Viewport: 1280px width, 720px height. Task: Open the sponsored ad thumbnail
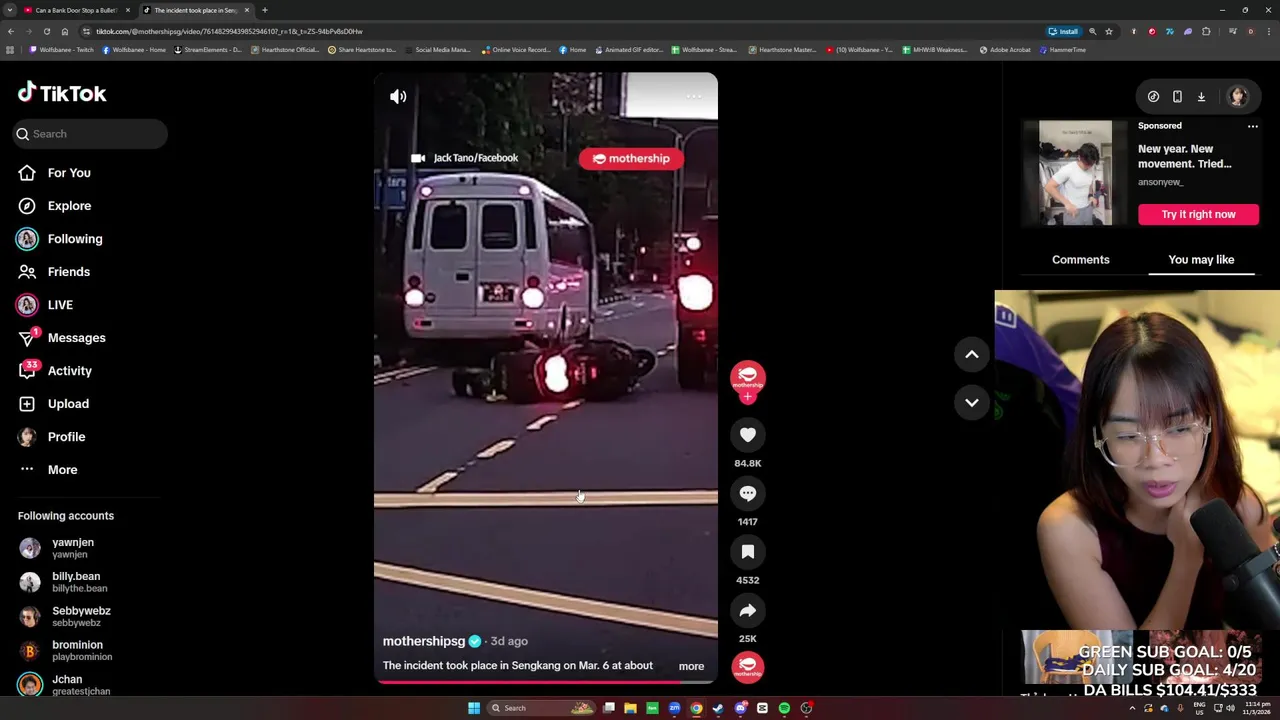pos(1075,173)
